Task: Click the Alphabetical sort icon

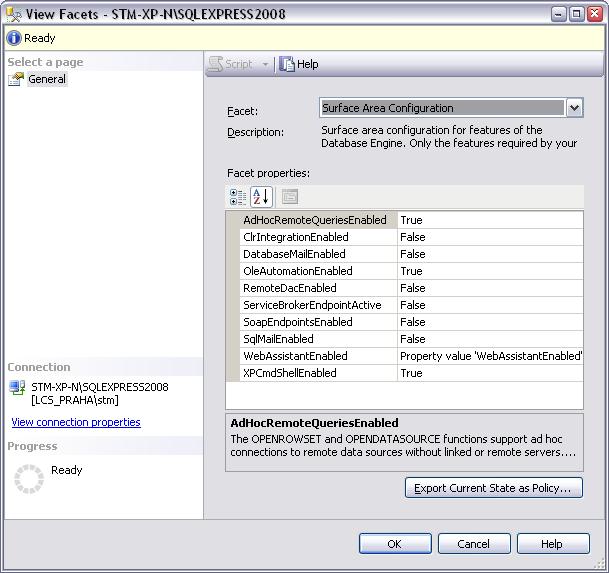Action: 261,197
